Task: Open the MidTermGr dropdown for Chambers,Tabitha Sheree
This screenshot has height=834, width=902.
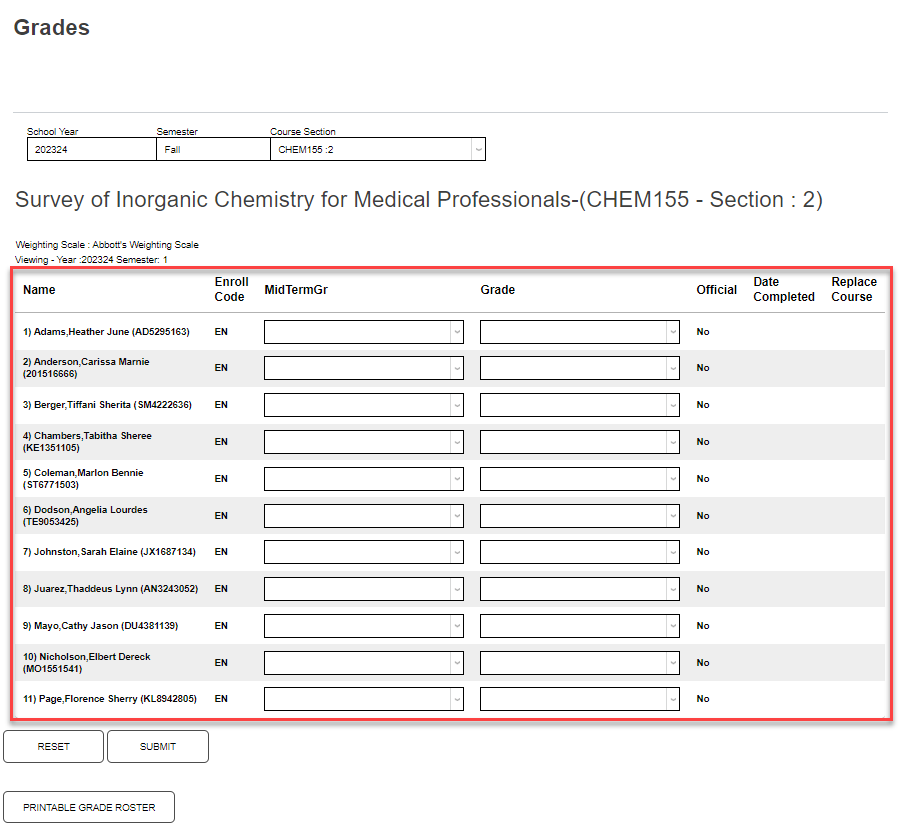Action: point(363,441)
